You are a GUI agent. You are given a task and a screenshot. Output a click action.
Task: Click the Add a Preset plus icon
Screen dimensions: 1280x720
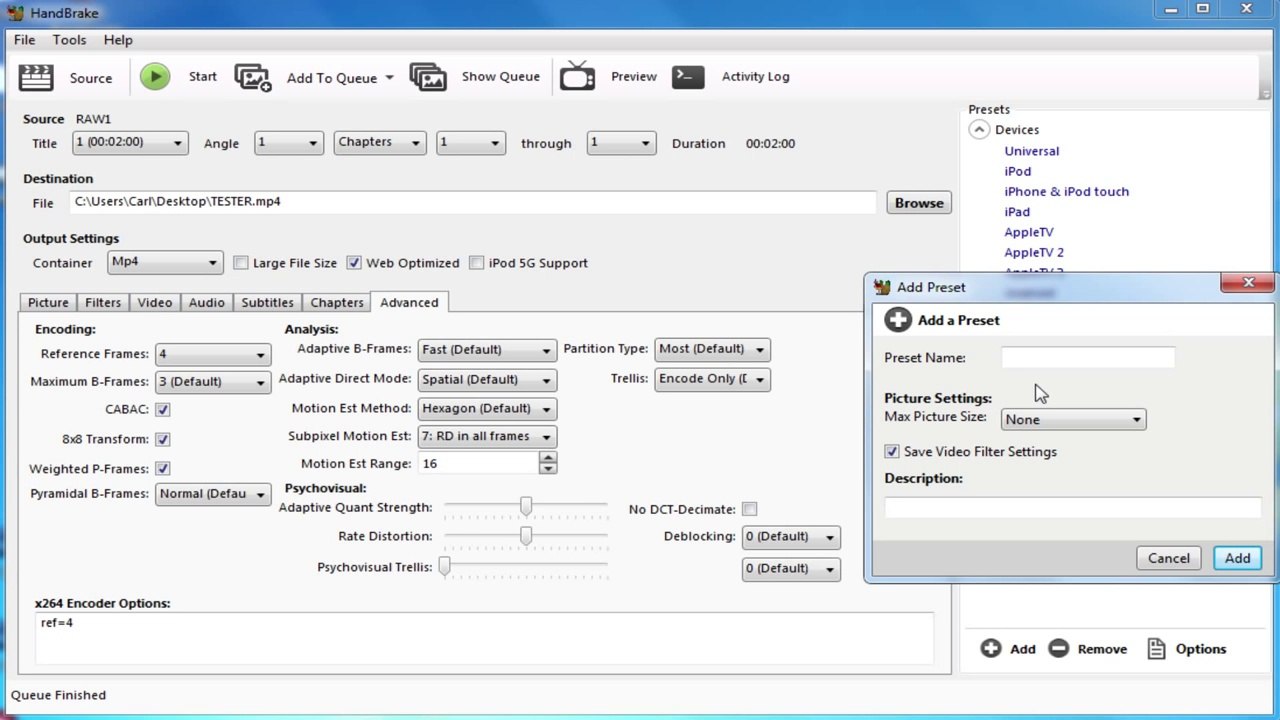[898, 320]
